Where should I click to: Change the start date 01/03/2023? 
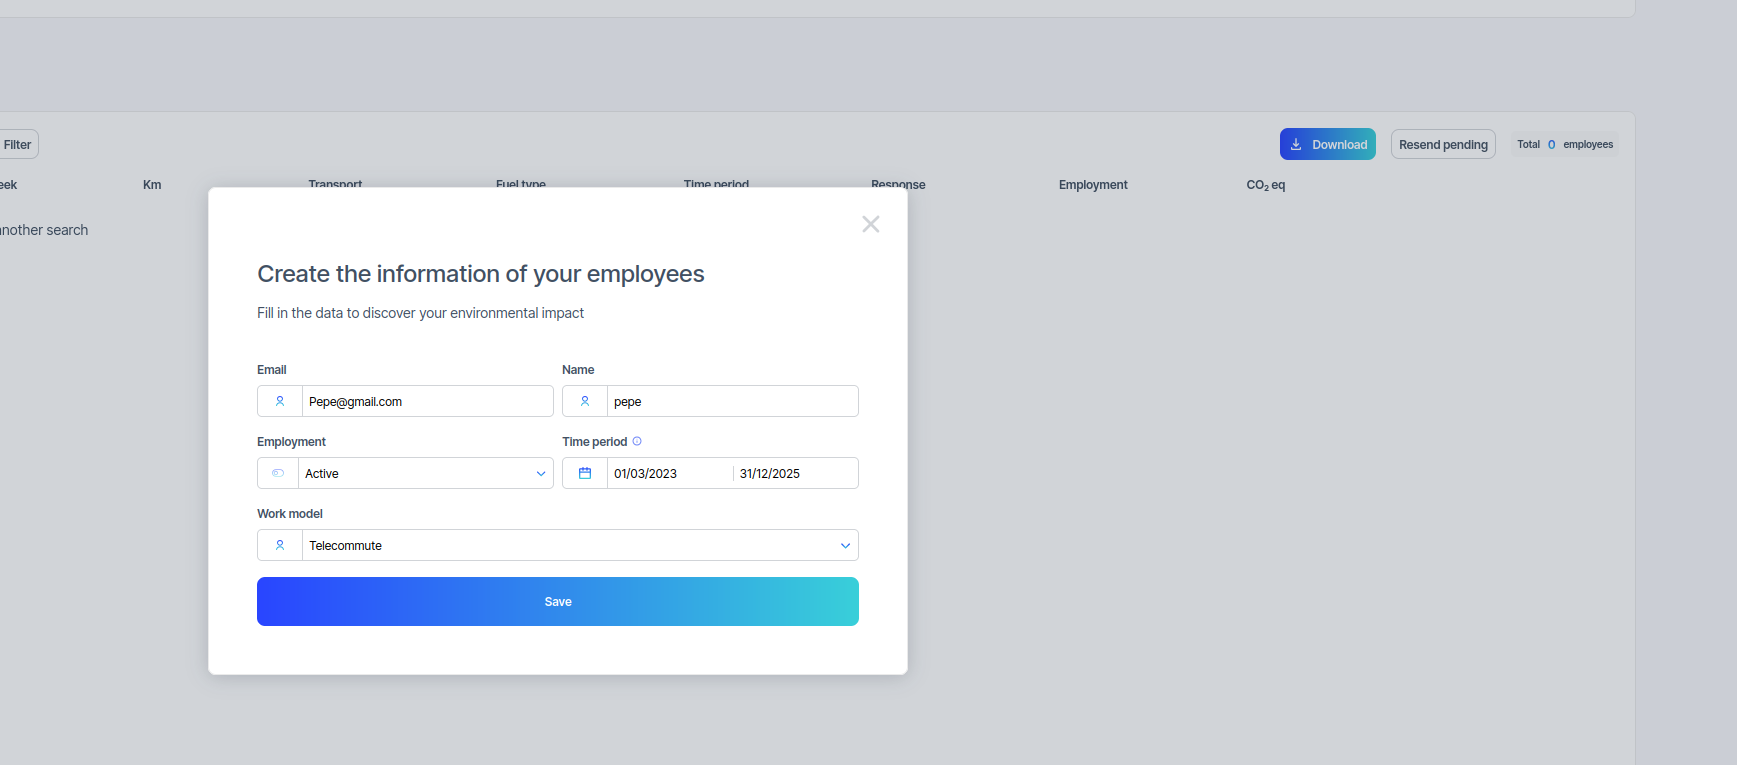[670, 473]
